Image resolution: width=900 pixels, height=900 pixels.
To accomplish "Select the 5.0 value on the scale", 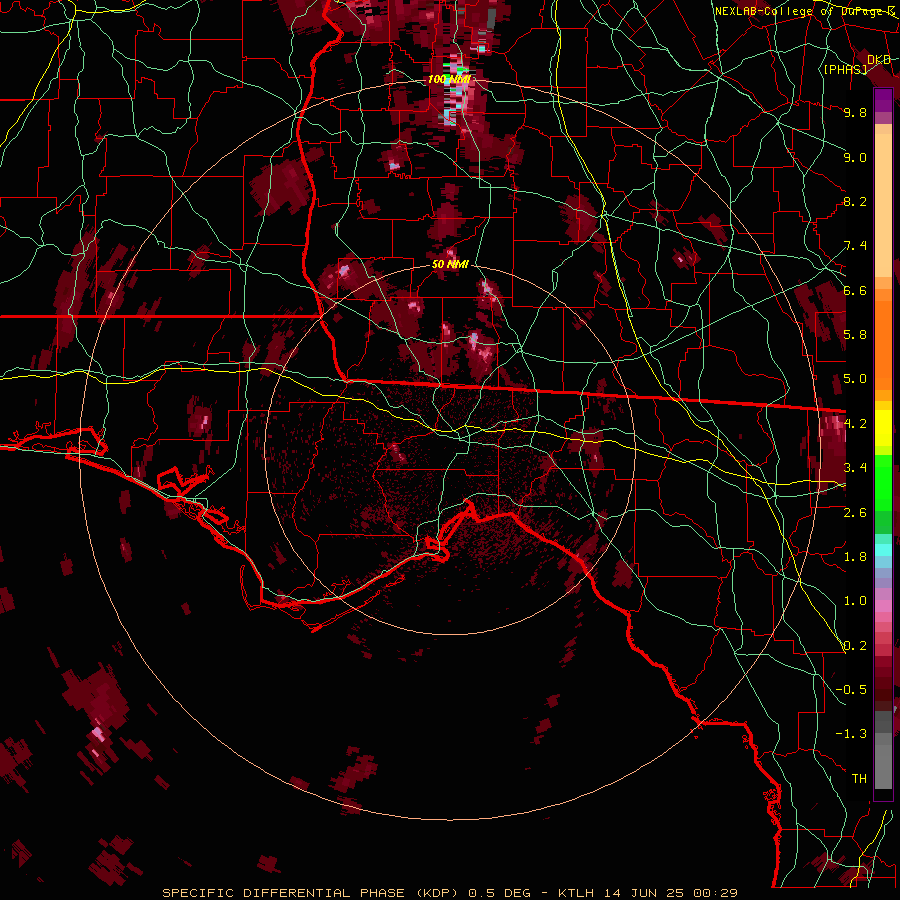I will (855, 379).
